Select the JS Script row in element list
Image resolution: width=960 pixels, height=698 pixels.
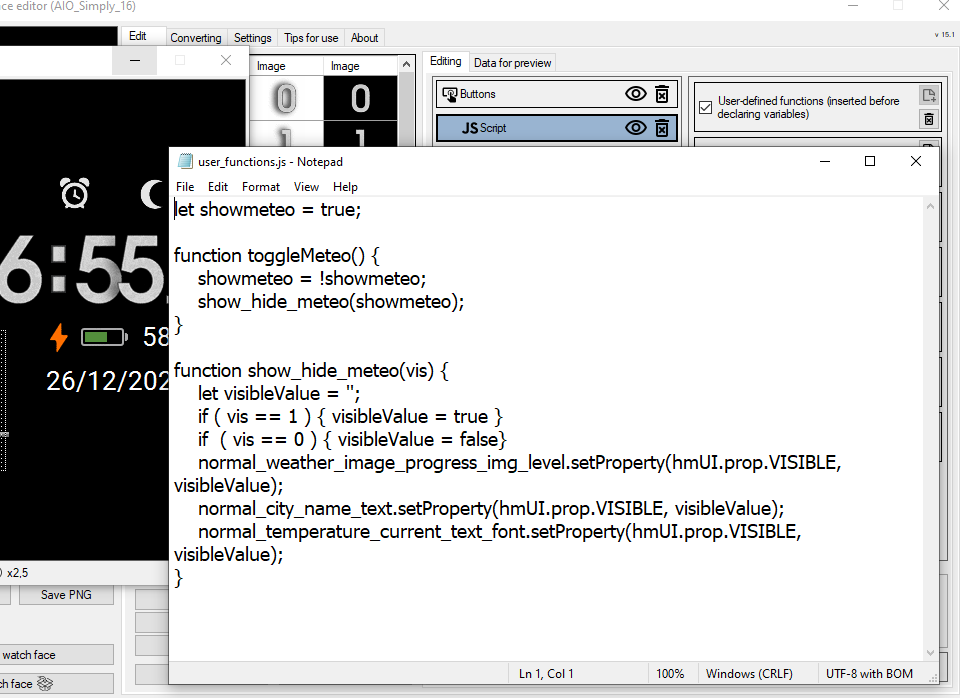click(x=557, y=127)
